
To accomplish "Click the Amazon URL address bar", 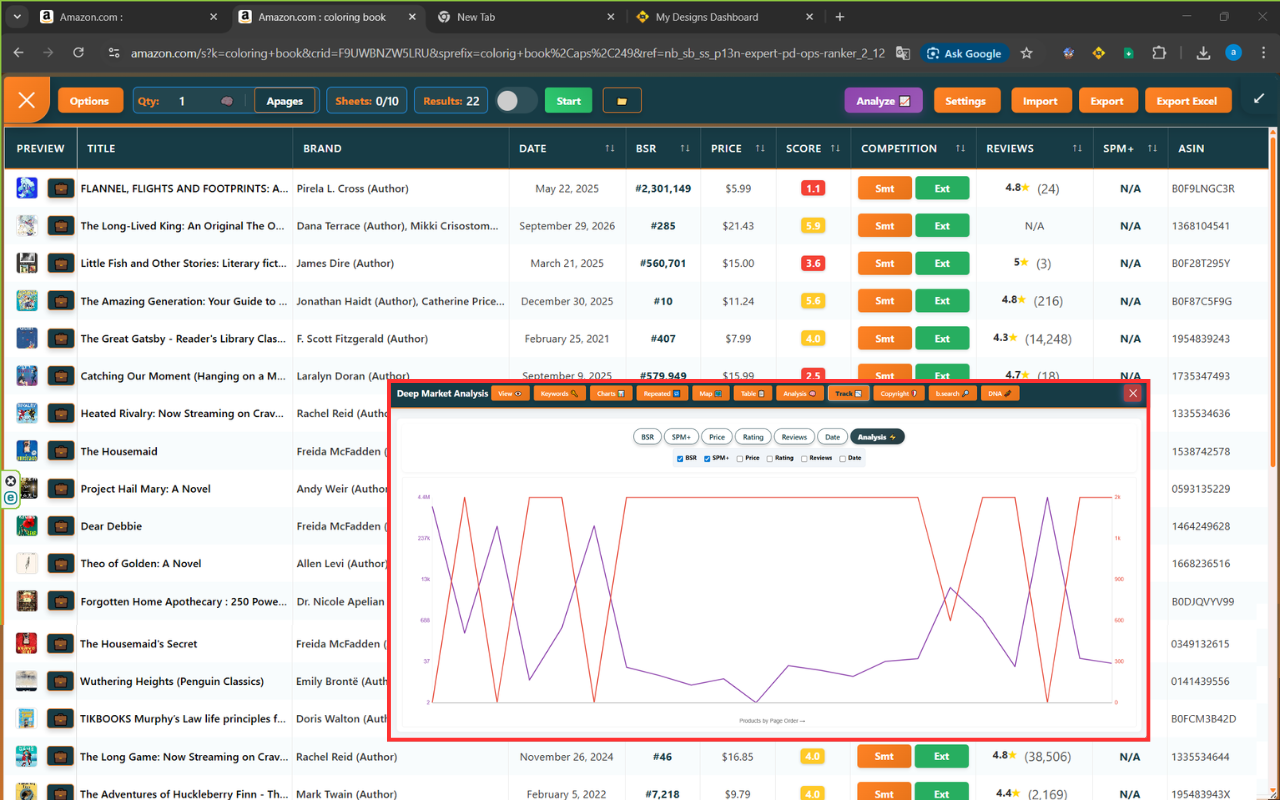I will [507, 53].
